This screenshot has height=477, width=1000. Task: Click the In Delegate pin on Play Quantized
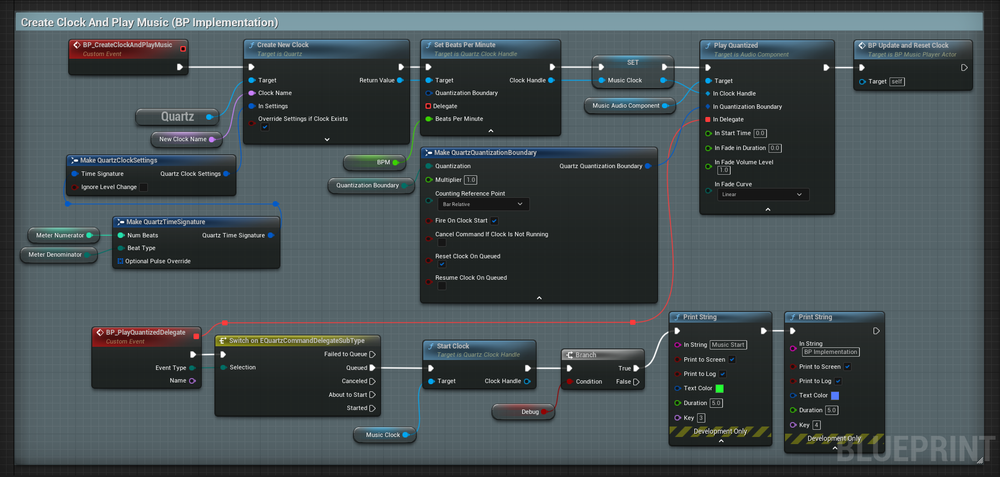click(x=708, y=119)
